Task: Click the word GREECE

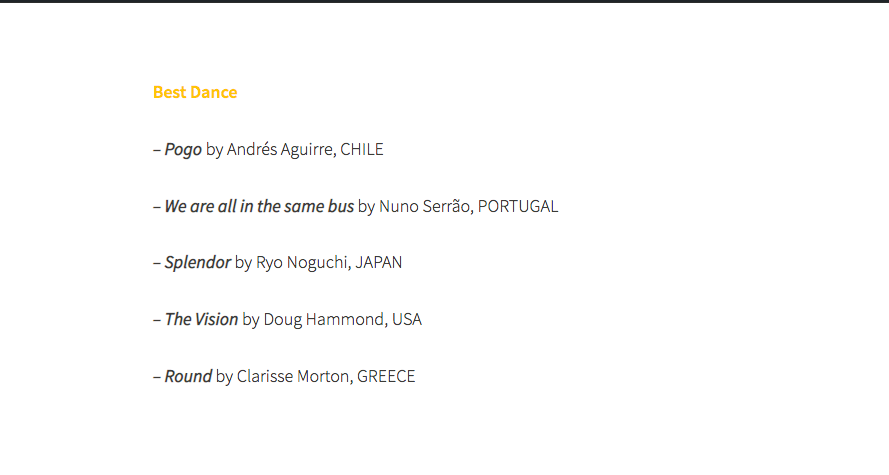Action: coord(386,376)
